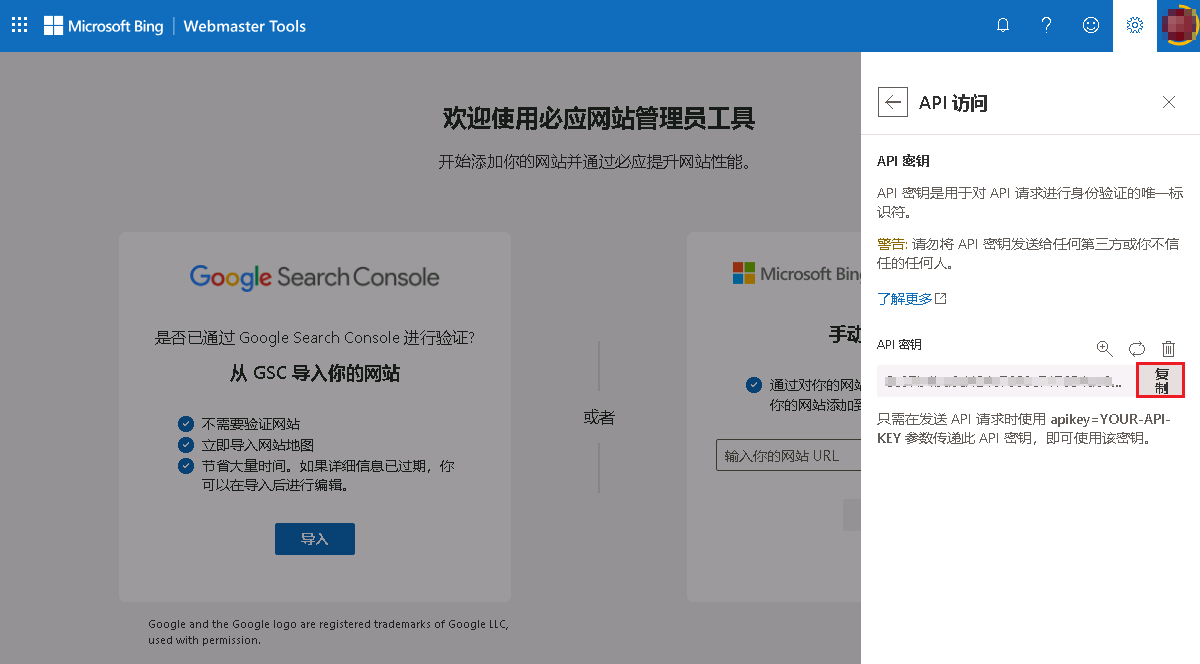Click the 导入 import button
Viewport: 1200px width, 664px height.
[x=315, y=538]
